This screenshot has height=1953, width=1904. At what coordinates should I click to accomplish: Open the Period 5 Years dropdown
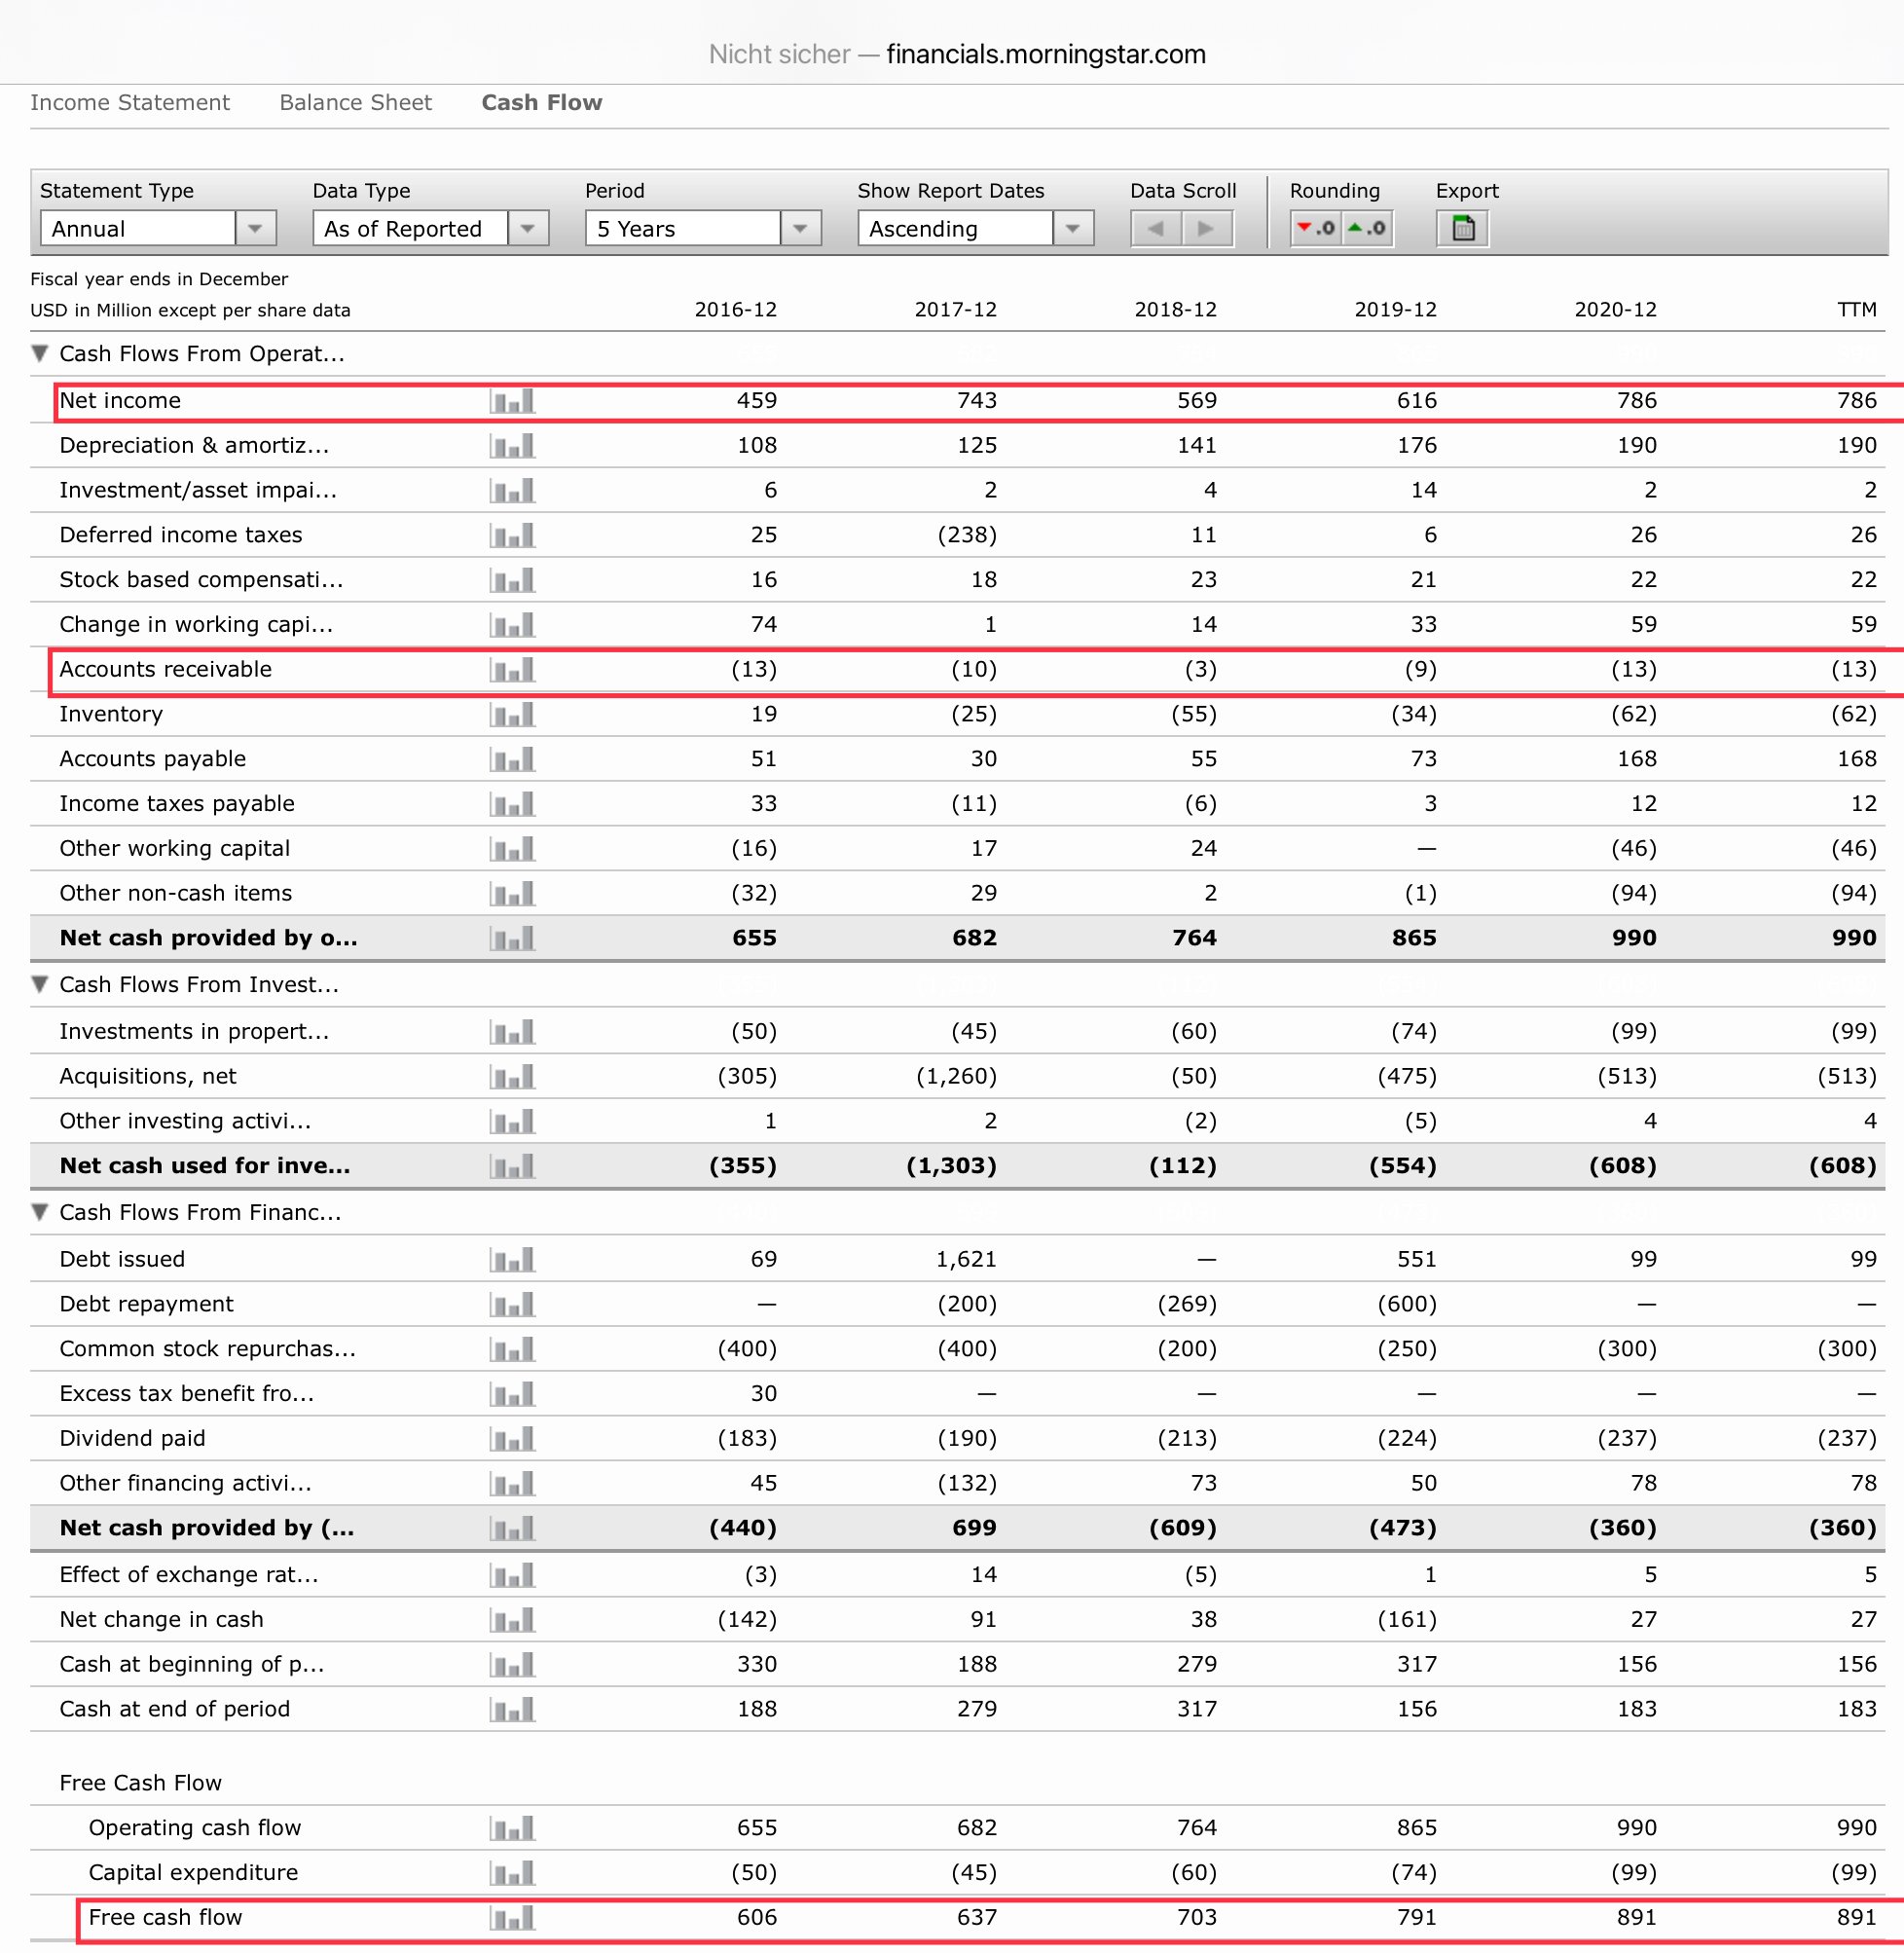(800, 228)
